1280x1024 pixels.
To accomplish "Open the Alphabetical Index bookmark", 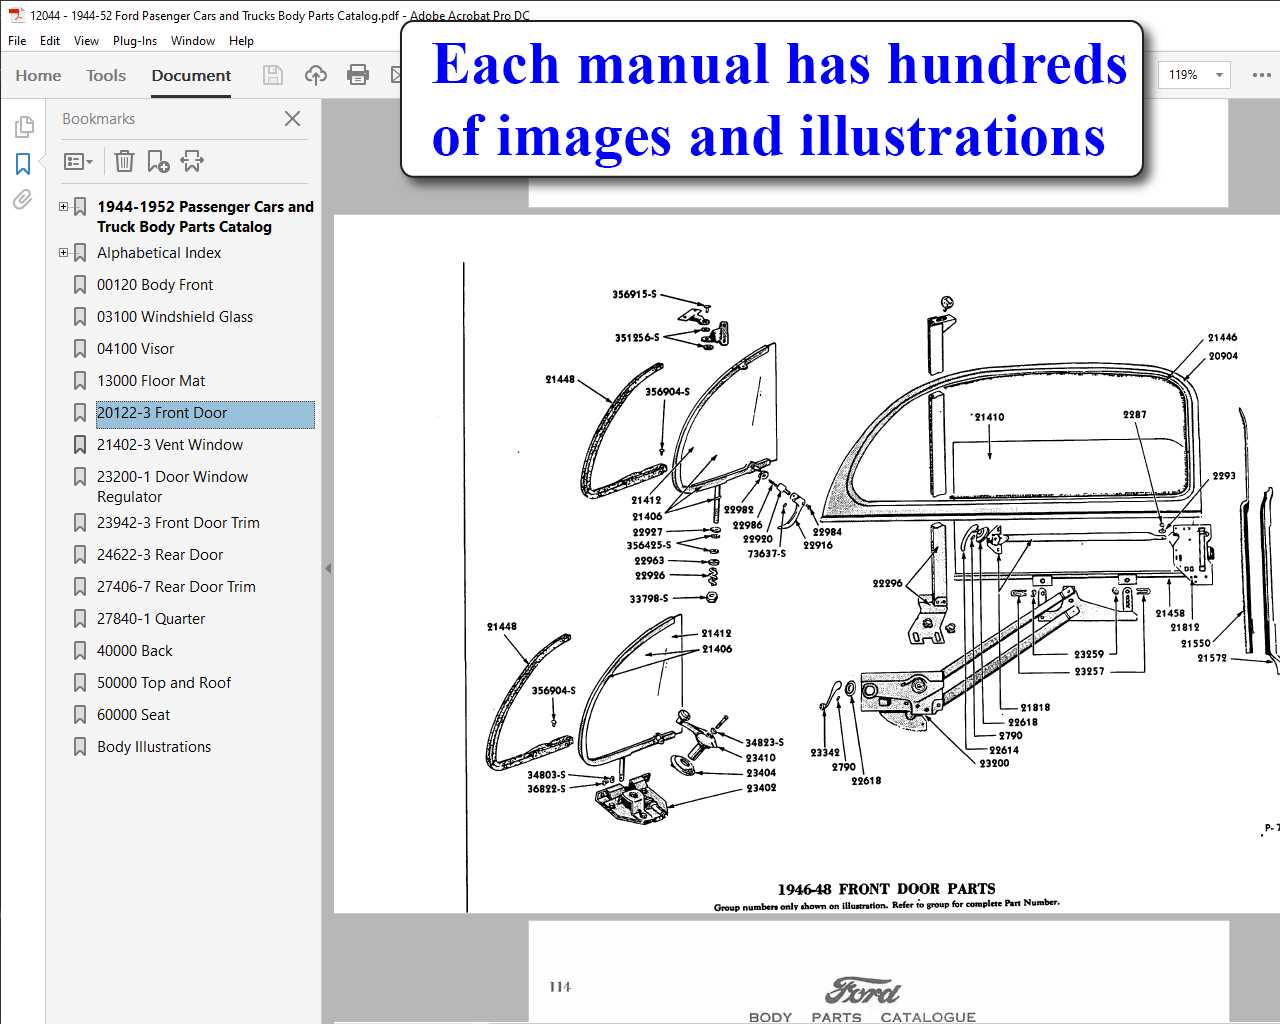I will [x=159, y=253].
